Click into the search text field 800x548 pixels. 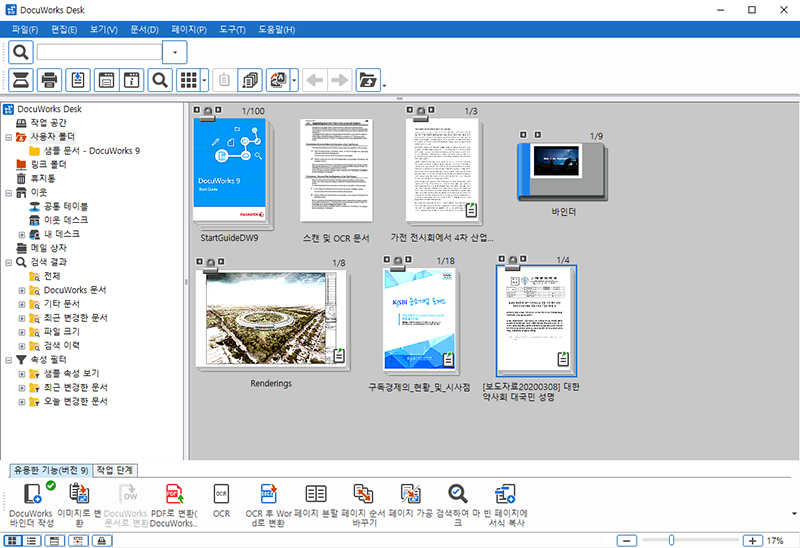pyautogui.click(x=99, y=52)
